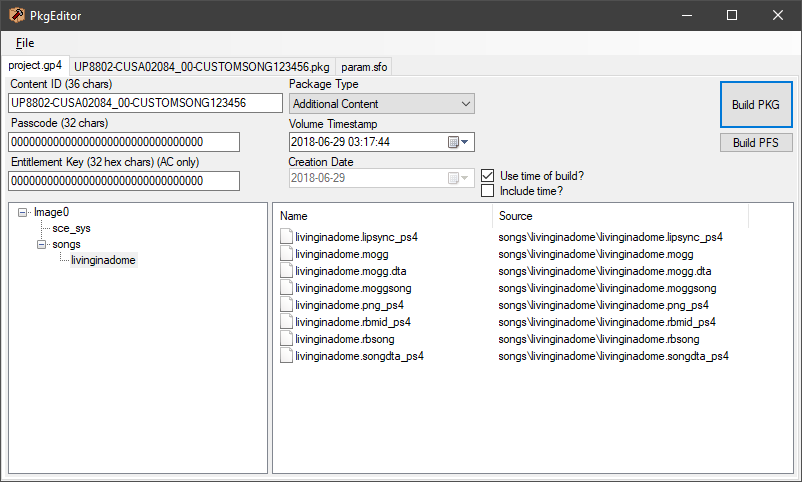This screenshot has height=482, width=802.
Task: Click the Passcode input field
Action: pos(124,142)
